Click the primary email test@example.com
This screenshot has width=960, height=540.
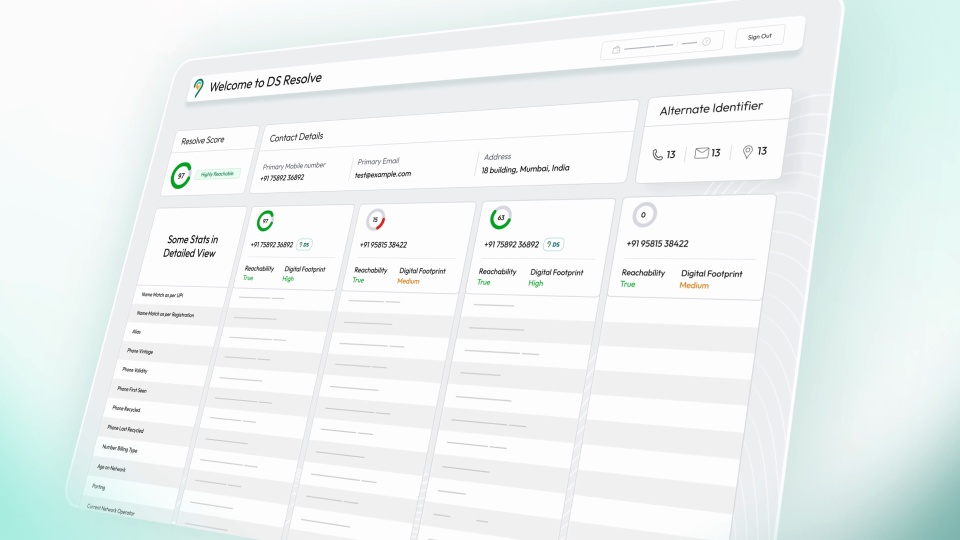pos(383,174)
